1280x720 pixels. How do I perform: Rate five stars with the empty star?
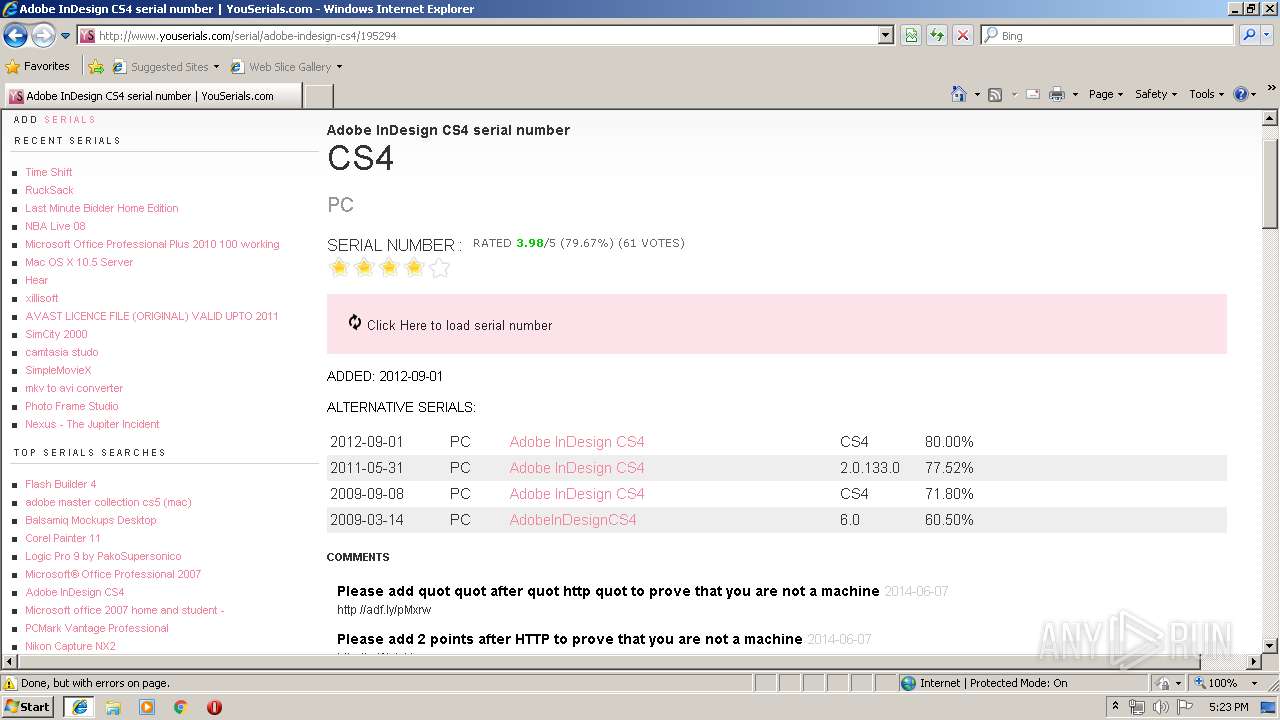pos(439,267)
